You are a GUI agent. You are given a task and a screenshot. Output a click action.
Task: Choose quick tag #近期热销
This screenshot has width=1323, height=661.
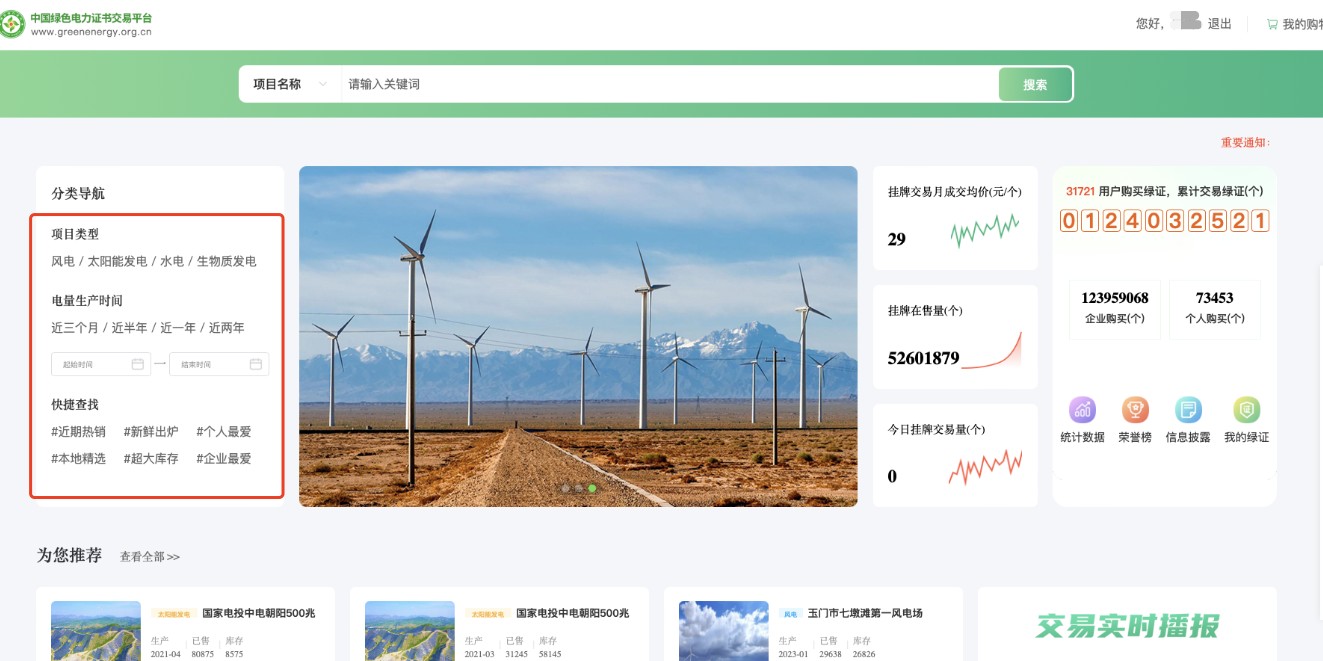coord(78,432)
